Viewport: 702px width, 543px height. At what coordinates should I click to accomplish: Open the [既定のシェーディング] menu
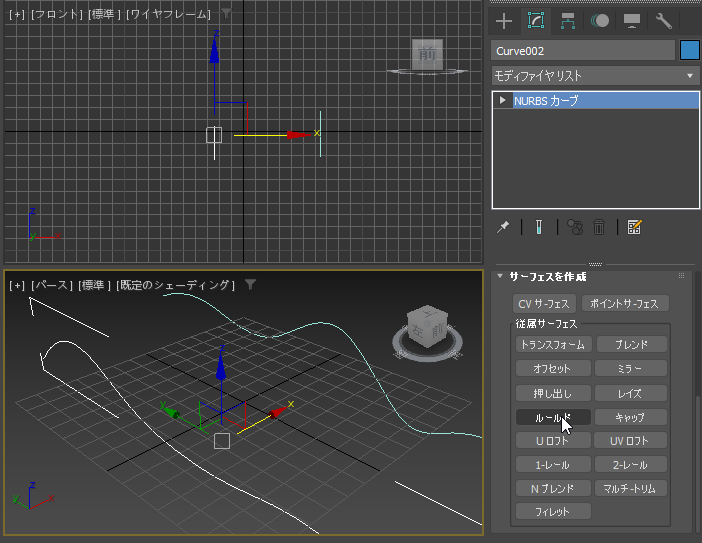pos(175,285)
